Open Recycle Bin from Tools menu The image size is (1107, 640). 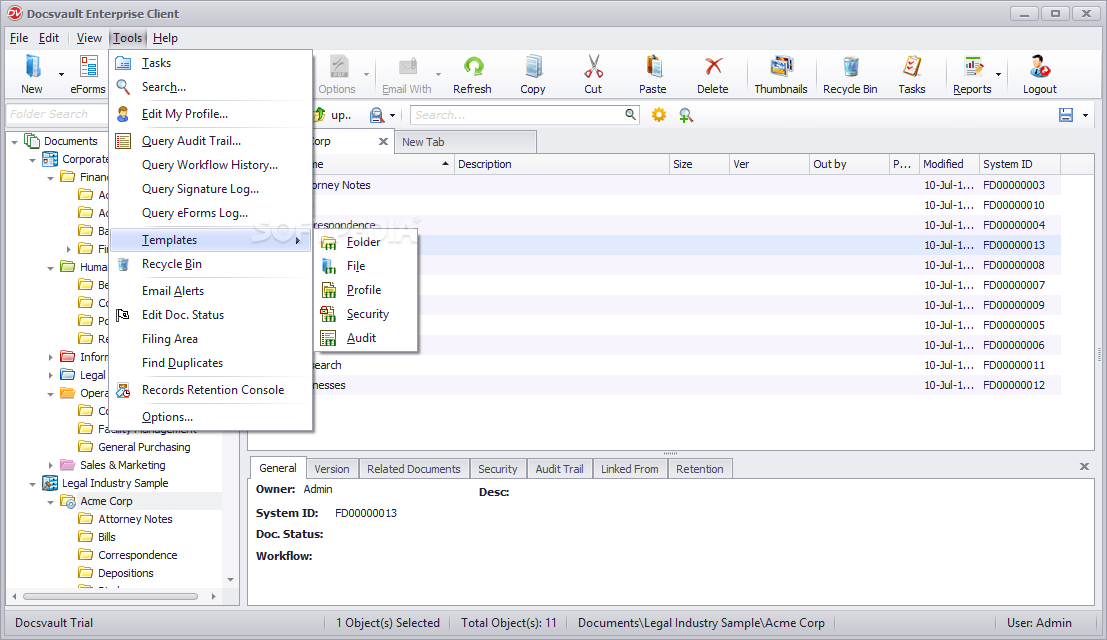tap(210, 264)
